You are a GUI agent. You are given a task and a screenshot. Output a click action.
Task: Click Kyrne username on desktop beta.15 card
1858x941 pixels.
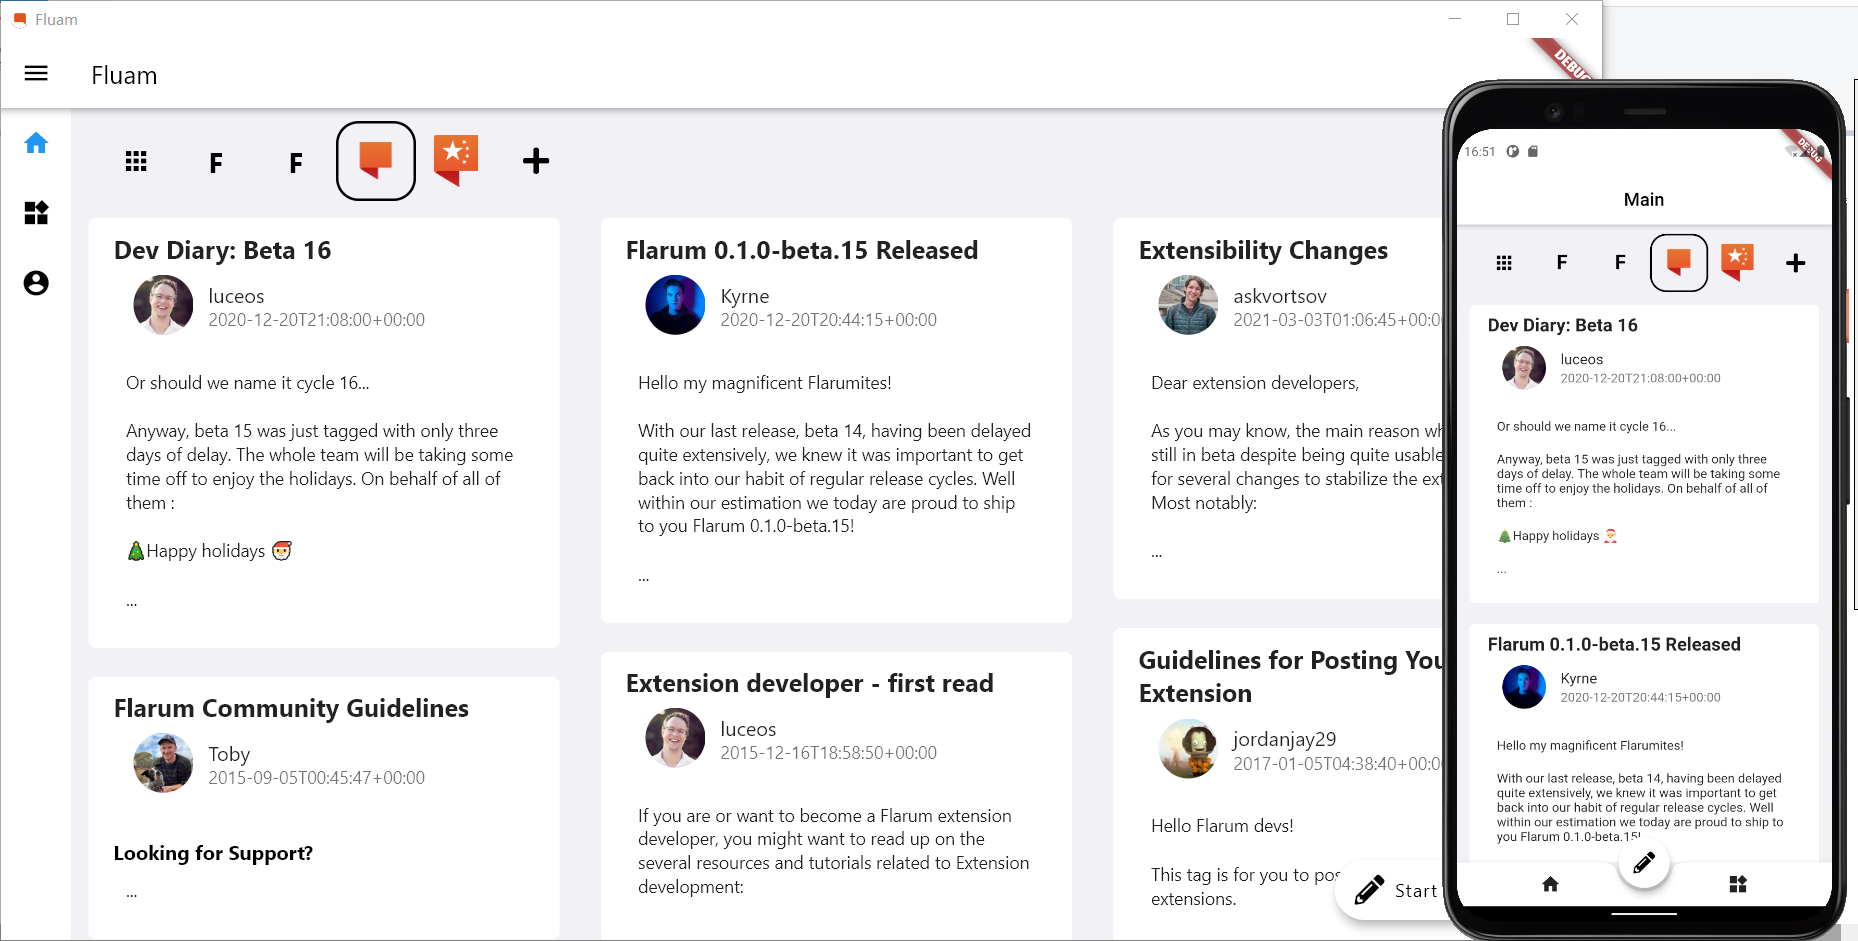745,296
